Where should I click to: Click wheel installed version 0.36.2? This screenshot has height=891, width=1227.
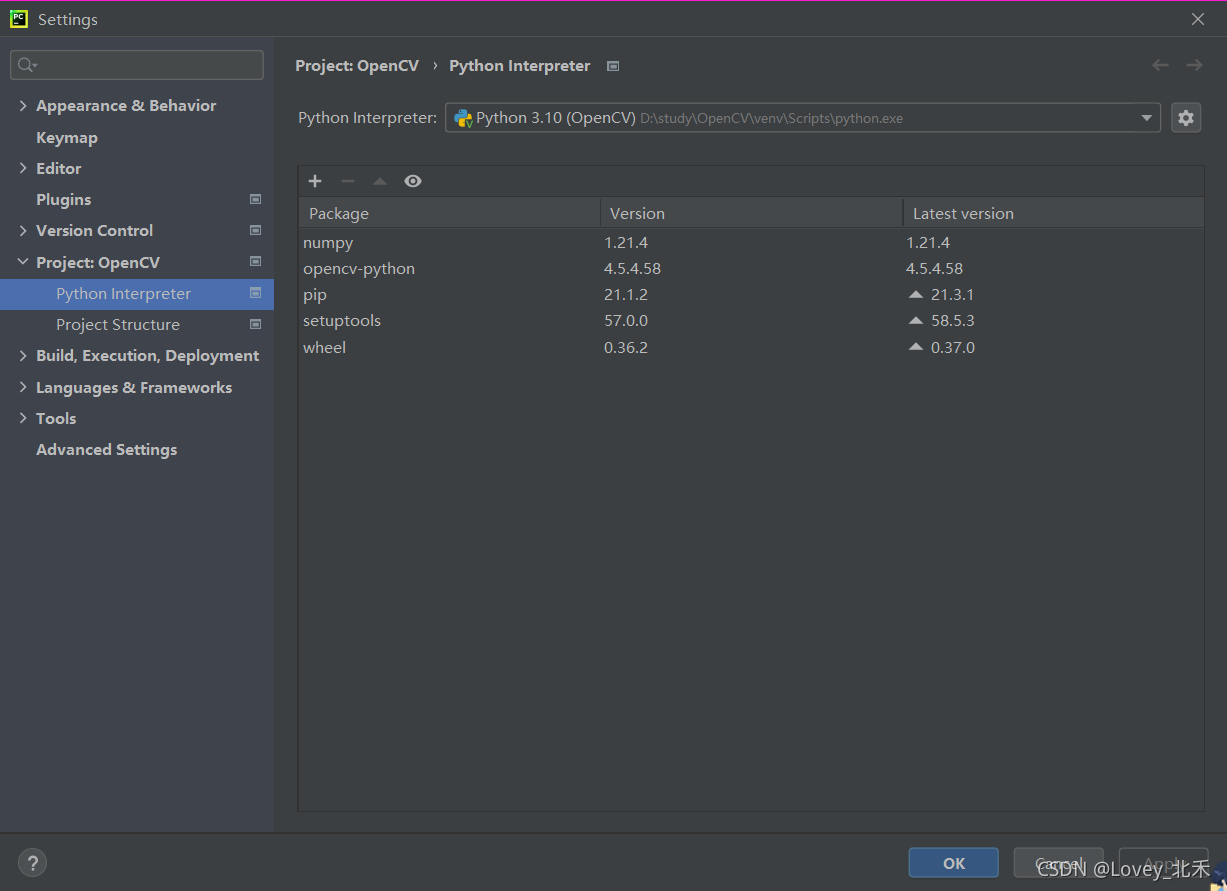tap(626, 347)
